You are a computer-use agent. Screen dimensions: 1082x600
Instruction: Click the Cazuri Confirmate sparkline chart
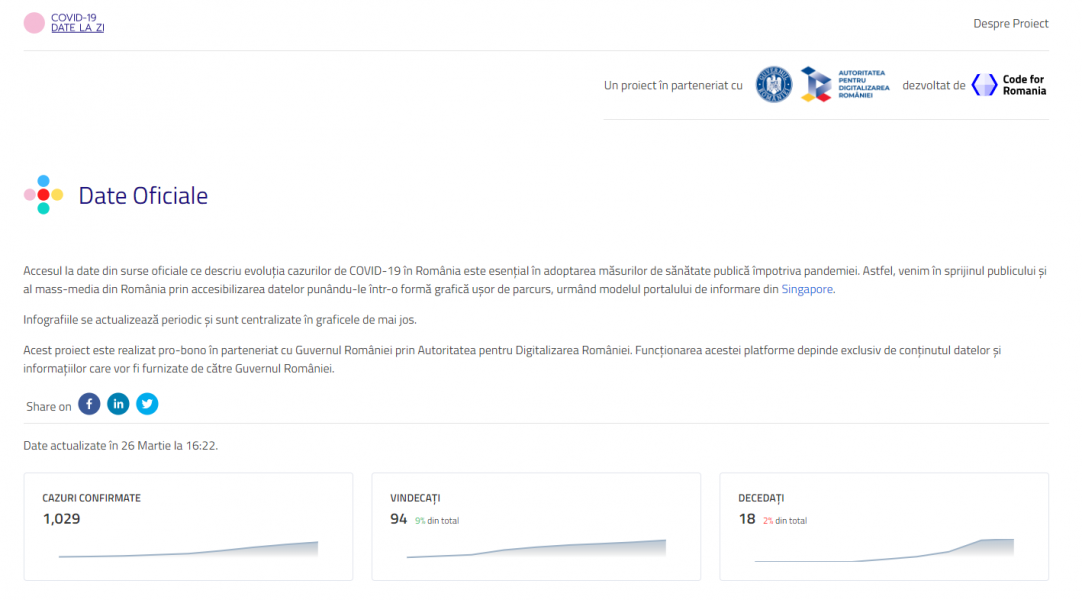pos(188,549)
